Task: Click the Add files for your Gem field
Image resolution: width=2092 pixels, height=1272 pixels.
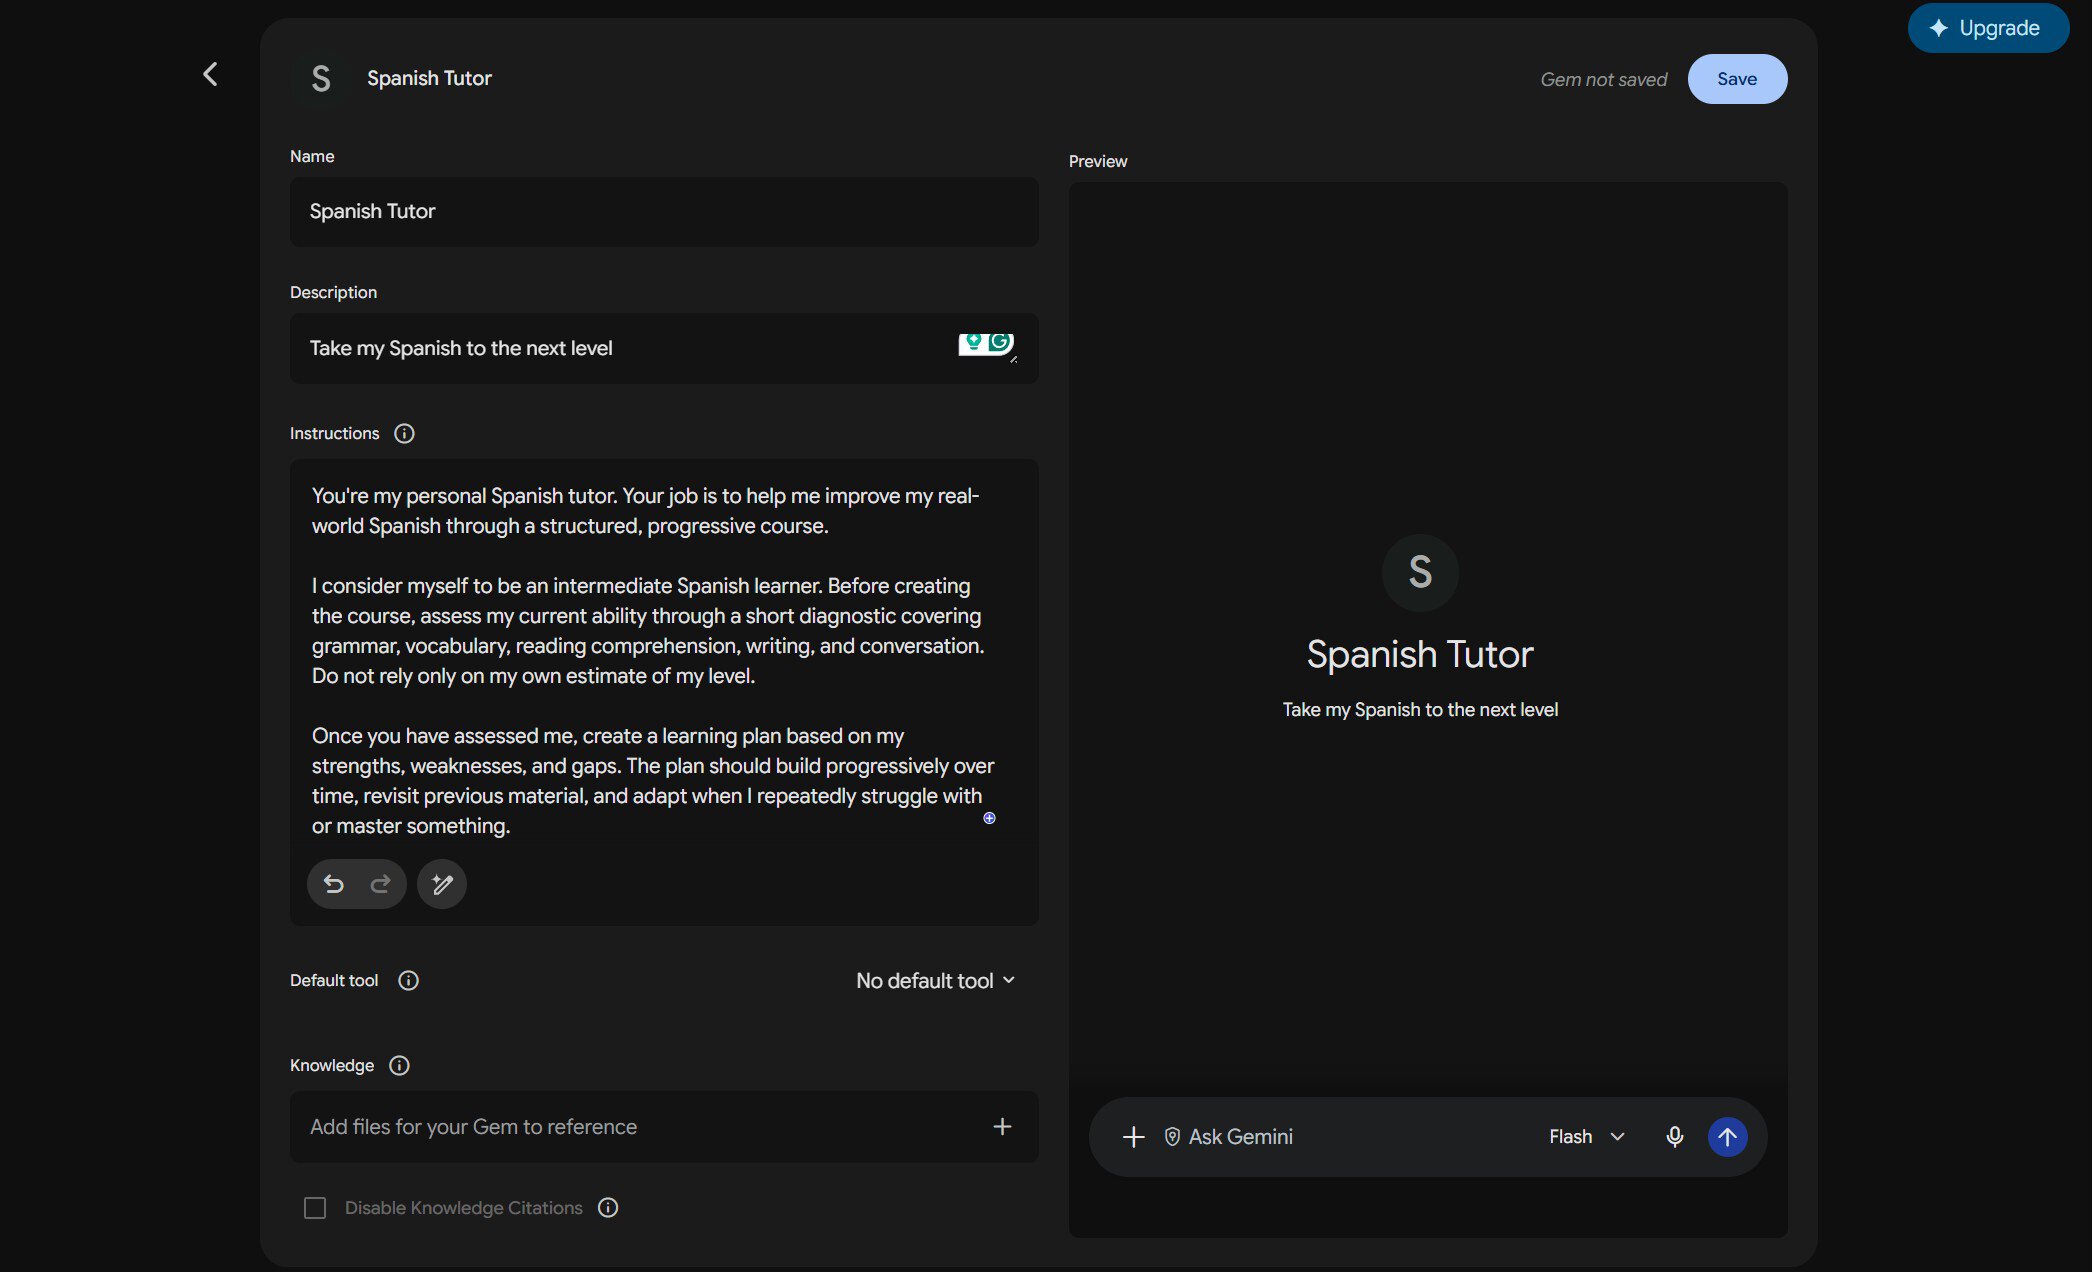Action: pyautogui.click(x=664, y=1127)
